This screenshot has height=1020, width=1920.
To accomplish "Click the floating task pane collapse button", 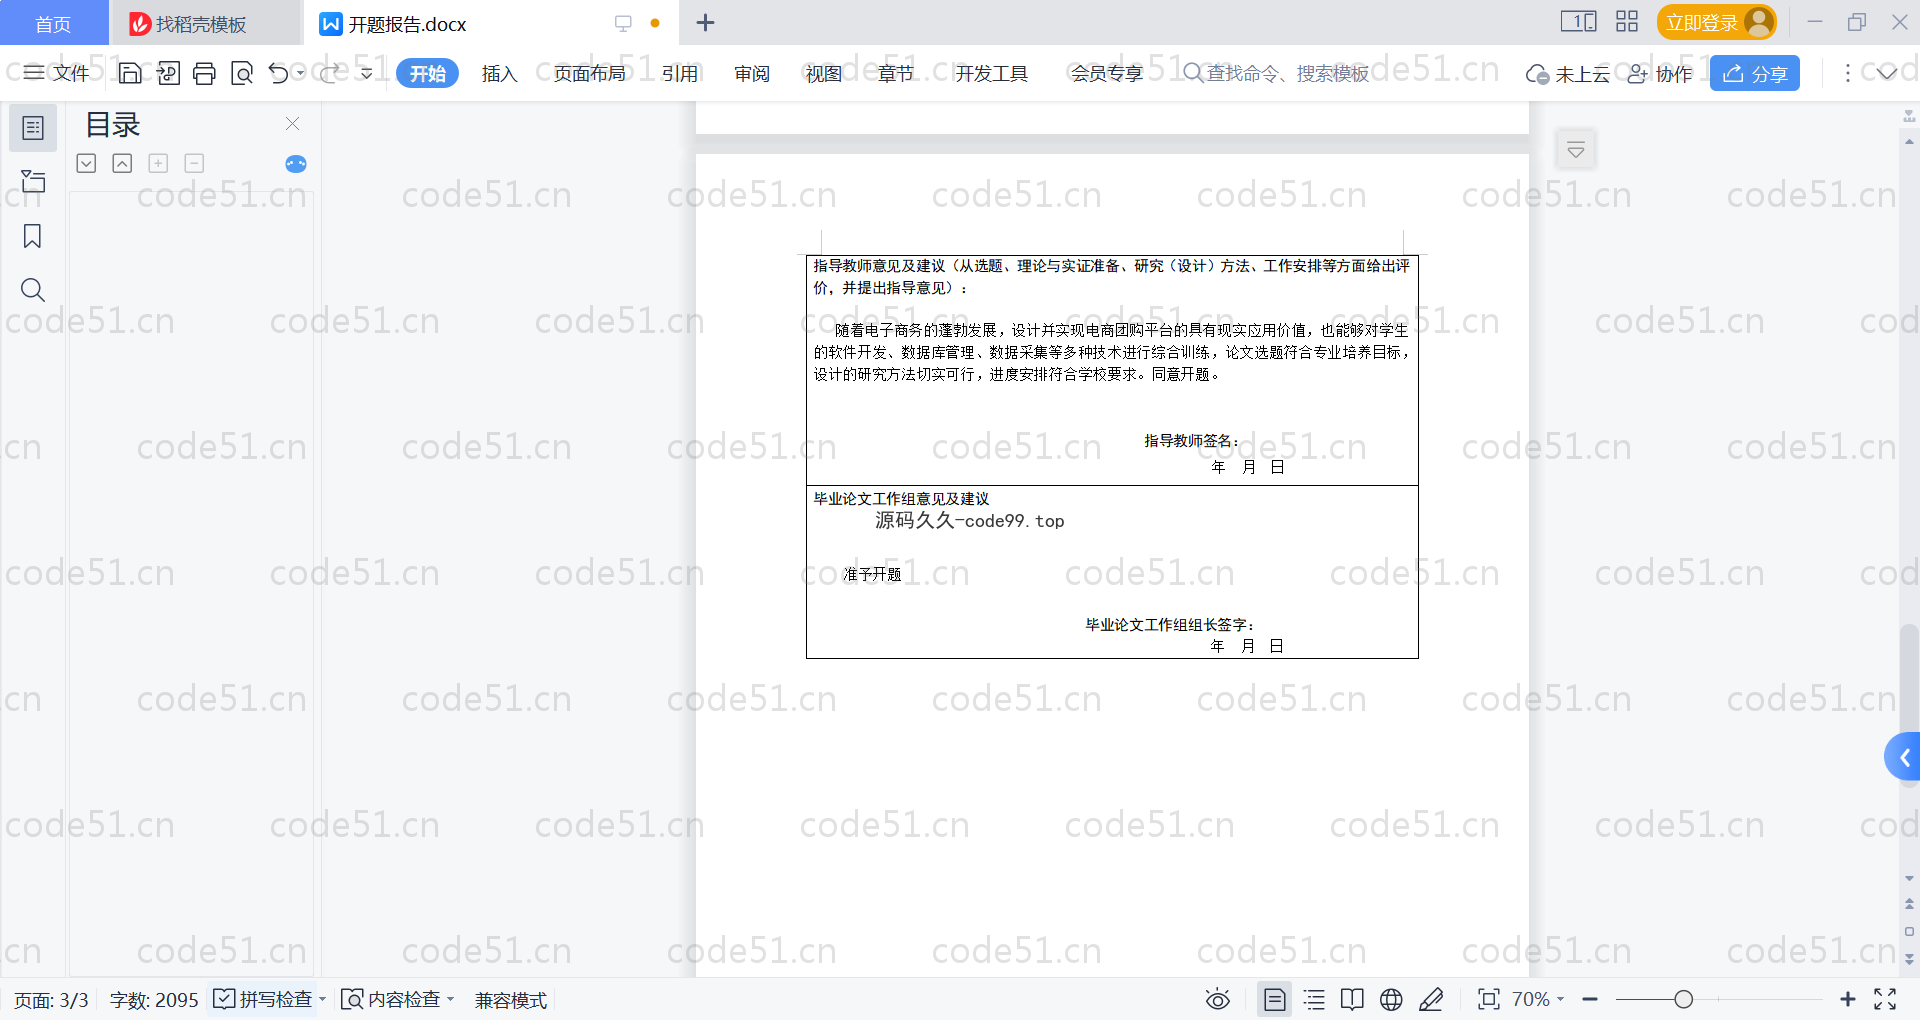I will pyautogui.click(x=1576, y=150).
